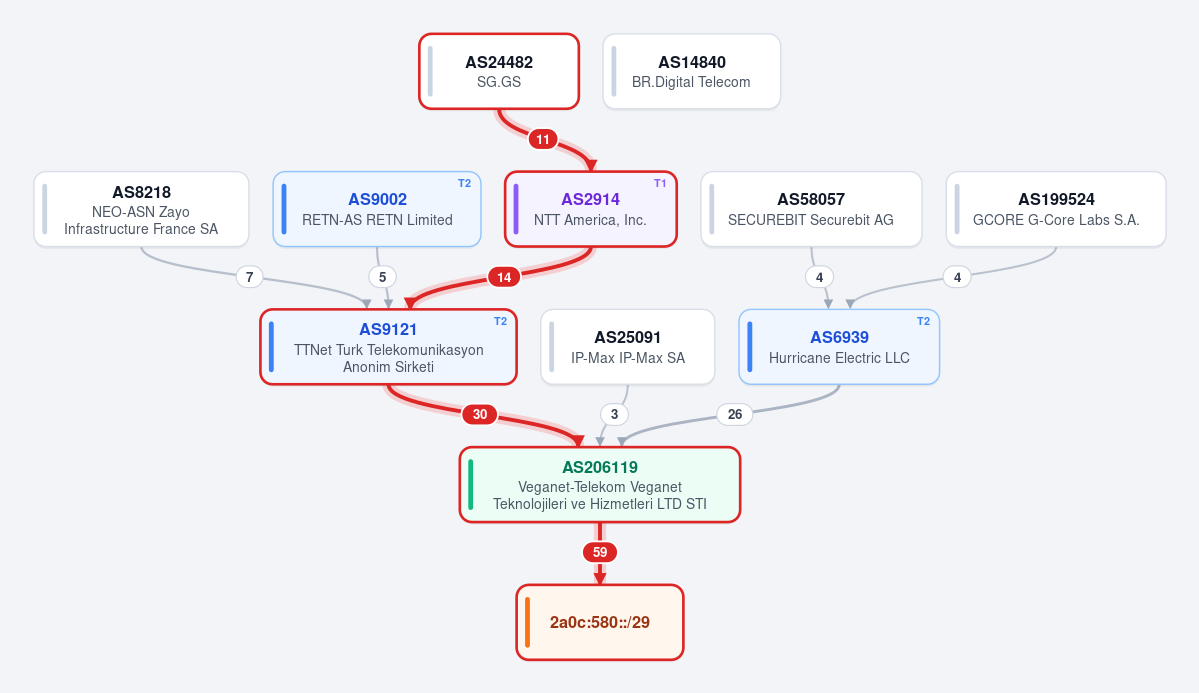
Task: Open the AS8218 NEO-ASN Zayo node
Action: [141, 209]
